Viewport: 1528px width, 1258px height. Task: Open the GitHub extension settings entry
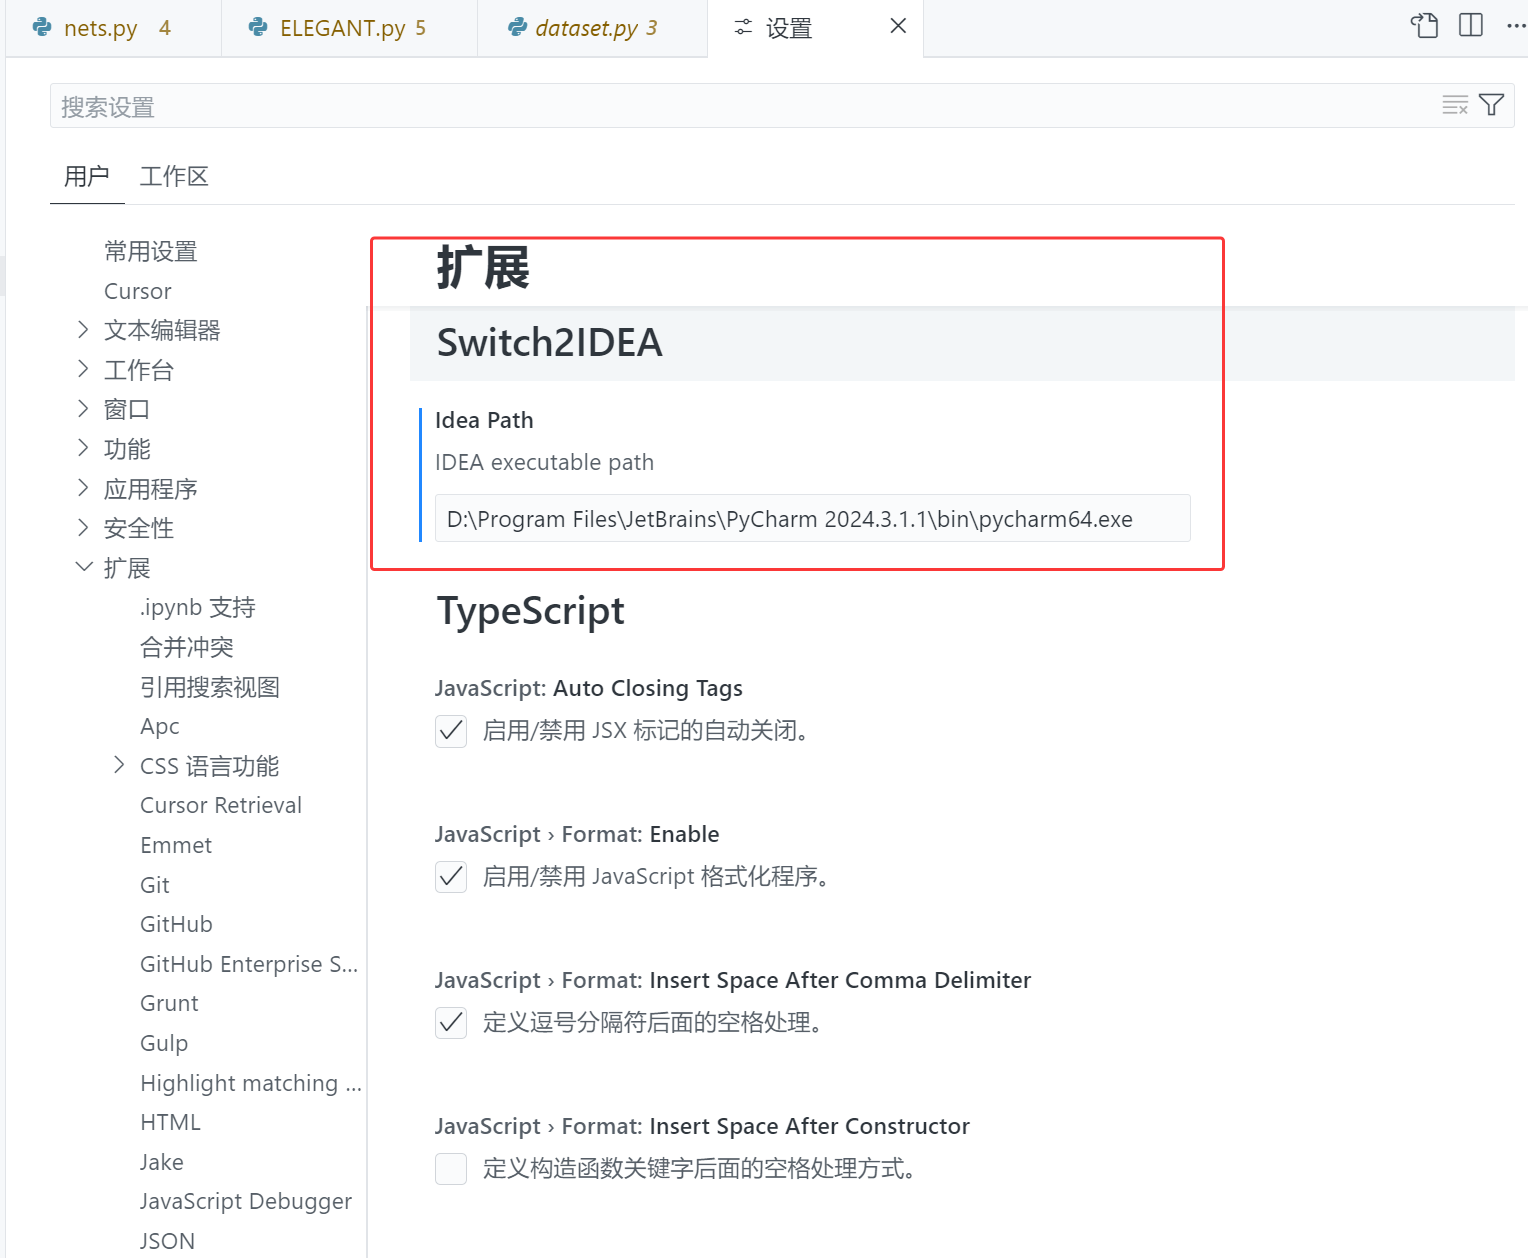pyautogui.click(x=176, y=923)
